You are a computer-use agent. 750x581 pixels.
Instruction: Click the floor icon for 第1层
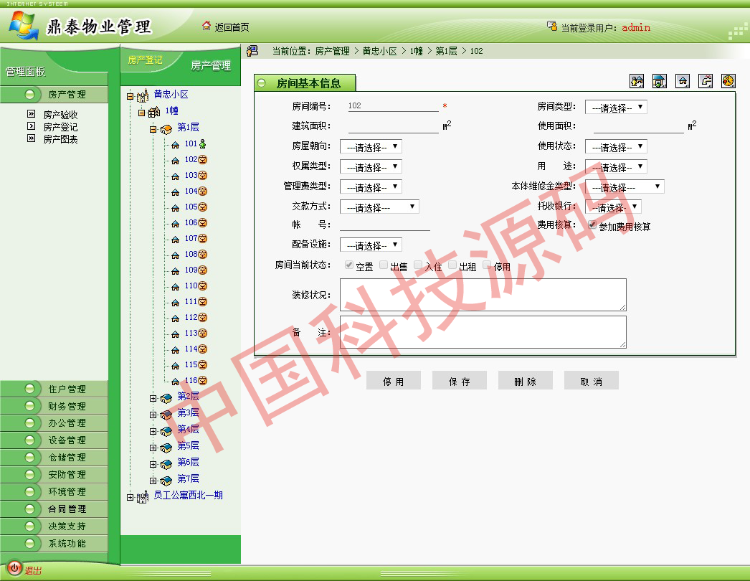pos(166,129)
